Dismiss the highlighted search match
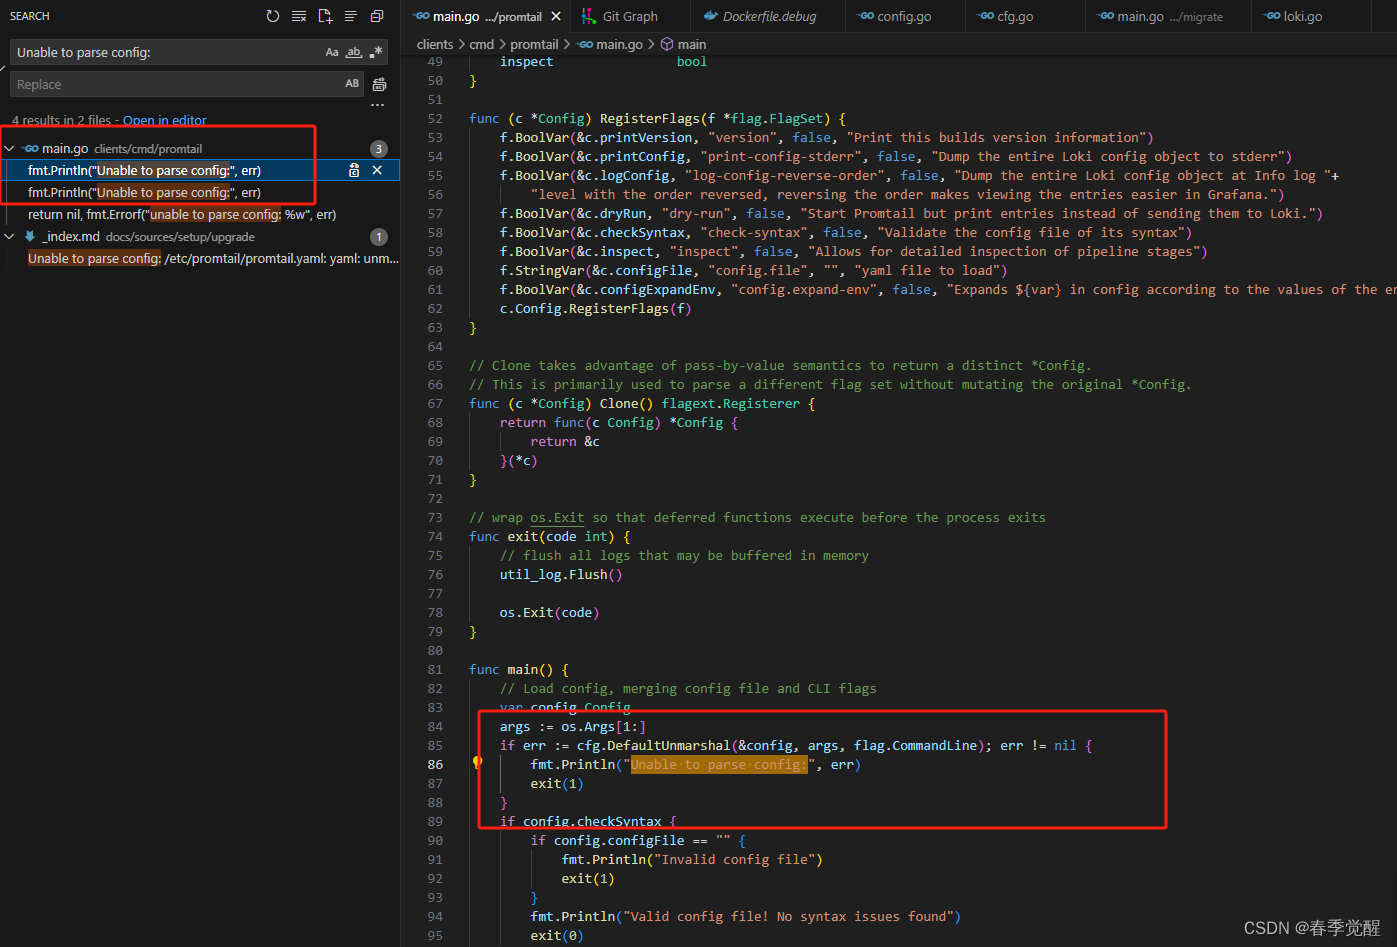The image size is (1397, 947). 378,170
